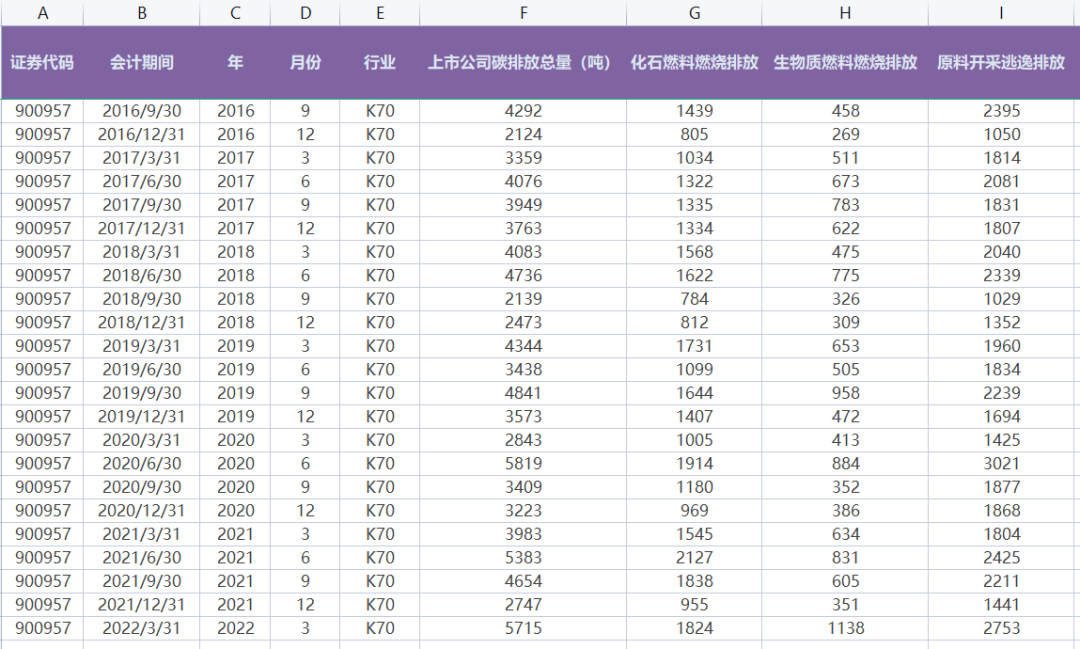Click the 月份 header cell
Viewport: 1080px width, 649px height.
pyautogui.click(x=305, y=63)
